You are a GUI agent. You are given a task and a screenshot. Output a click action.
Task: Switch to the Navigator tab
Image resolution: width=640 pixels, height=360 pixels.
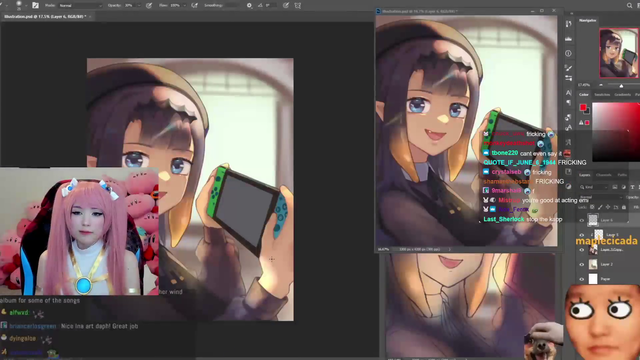587,20
